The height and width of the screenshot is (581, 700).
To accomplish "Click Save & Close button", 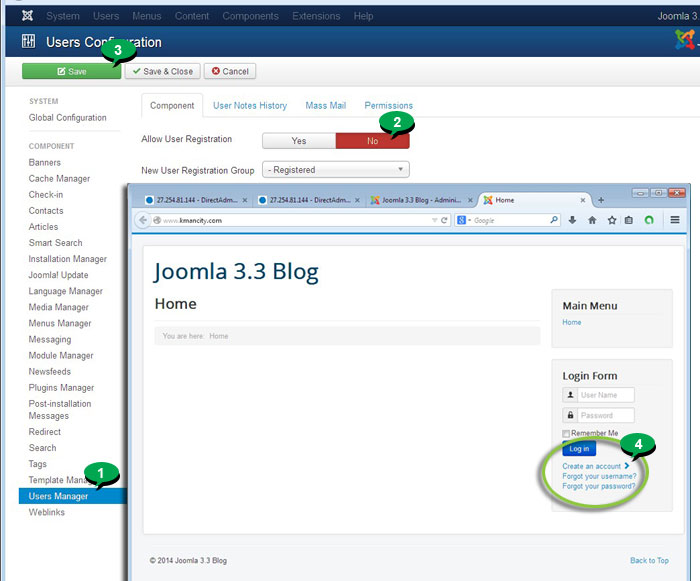I will pos(162,71).
